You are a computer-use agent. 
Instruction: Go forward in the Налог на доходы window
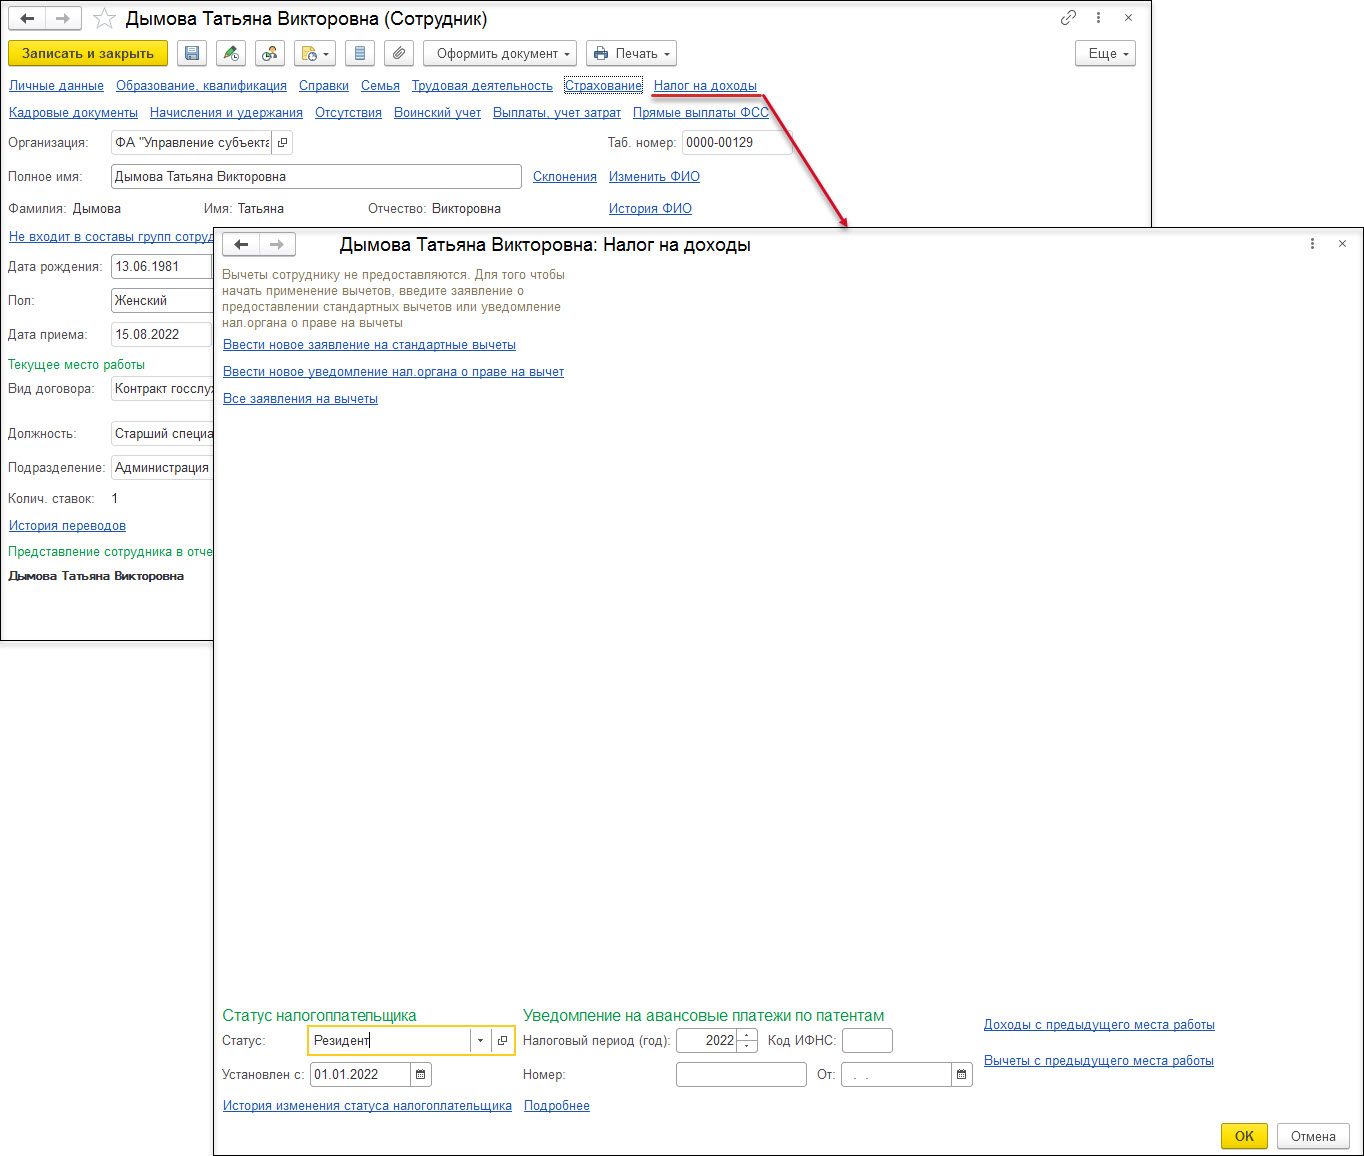pyautogui.click(x=277, y=244)
